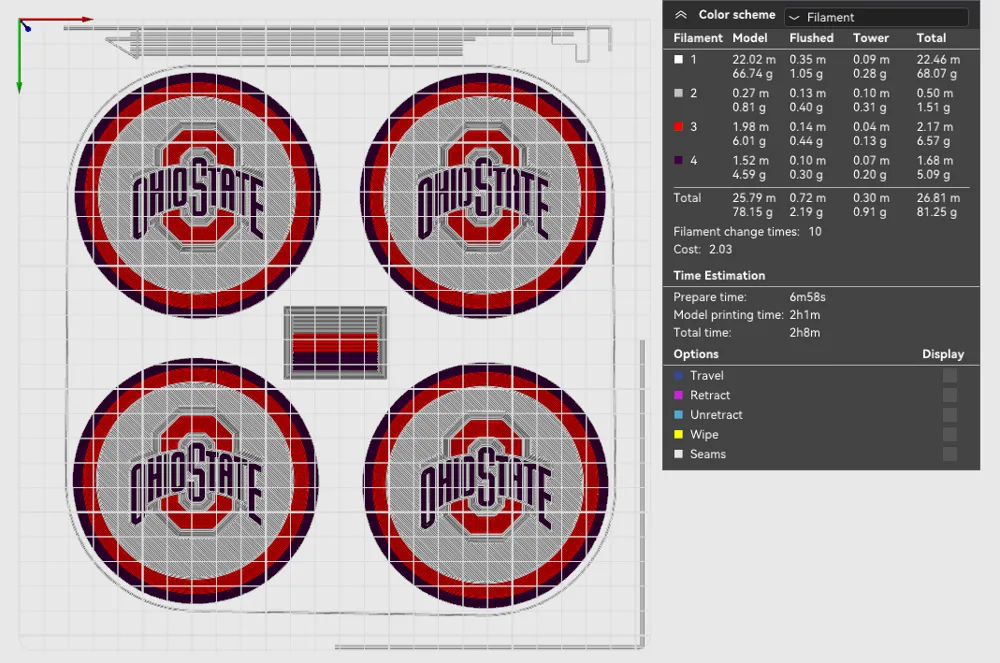1000x663 pixels.
Task: Click the green Y-axis arrow gizmo
Action: (19, 60)
